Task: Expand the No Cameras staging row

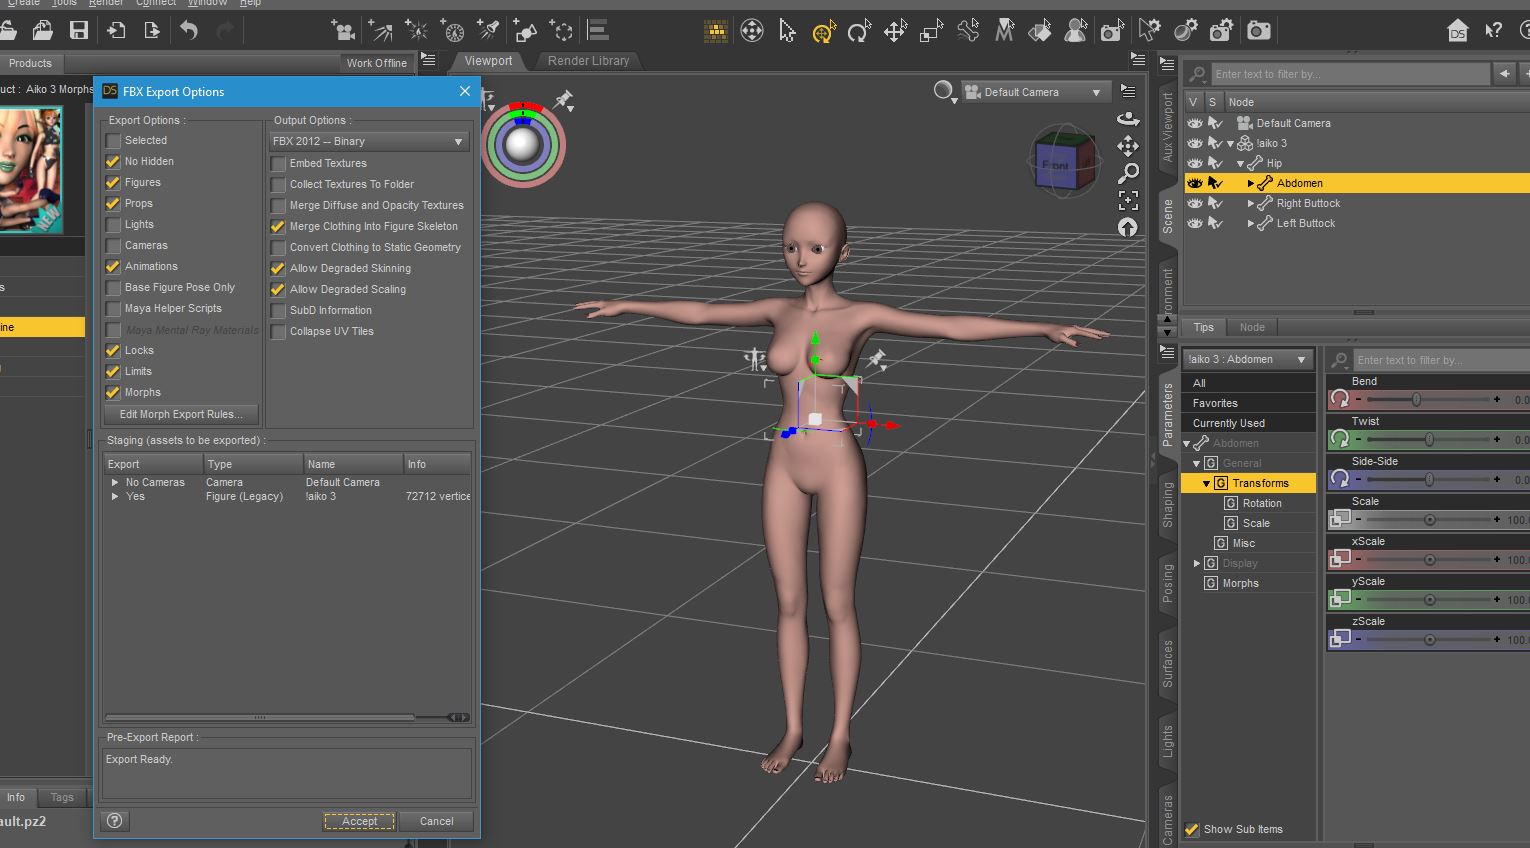Action: 115,482
